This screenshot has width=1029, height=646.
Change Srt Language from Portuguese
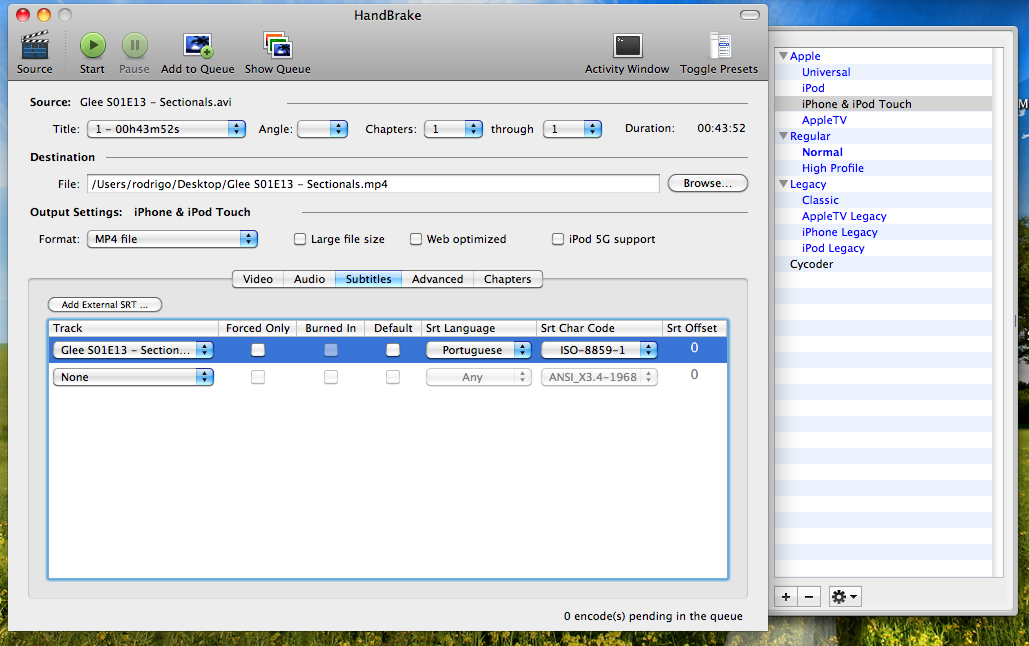tap(478, 350)
